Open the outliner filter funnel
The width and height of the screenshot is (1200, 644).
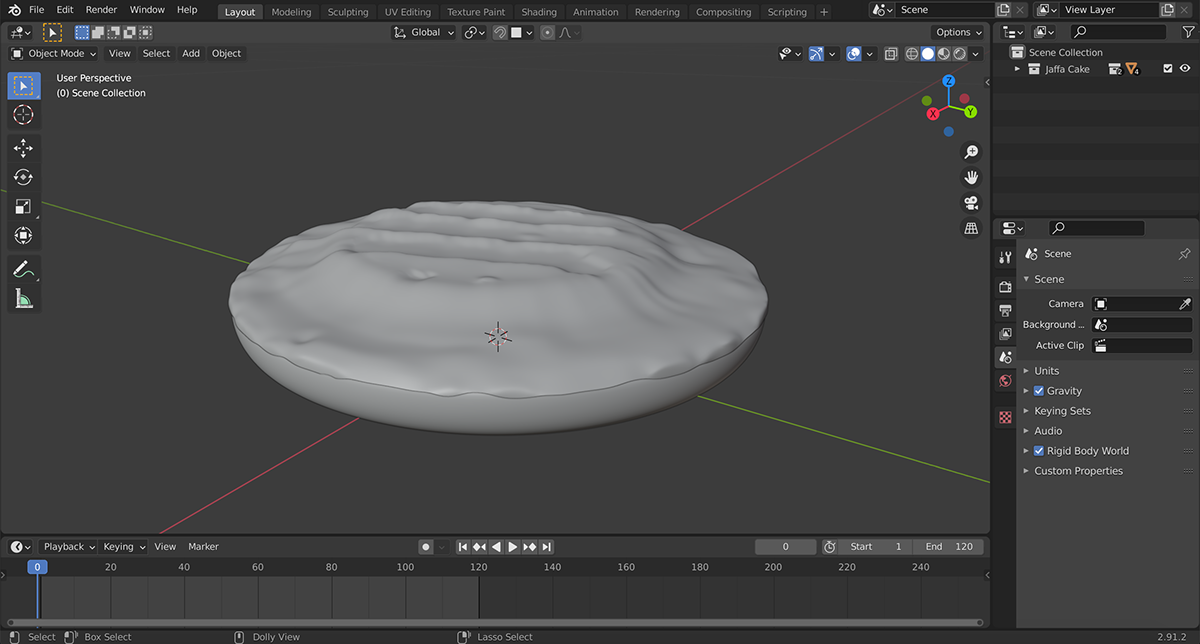pyautogui.click(x=1188, y=32)
